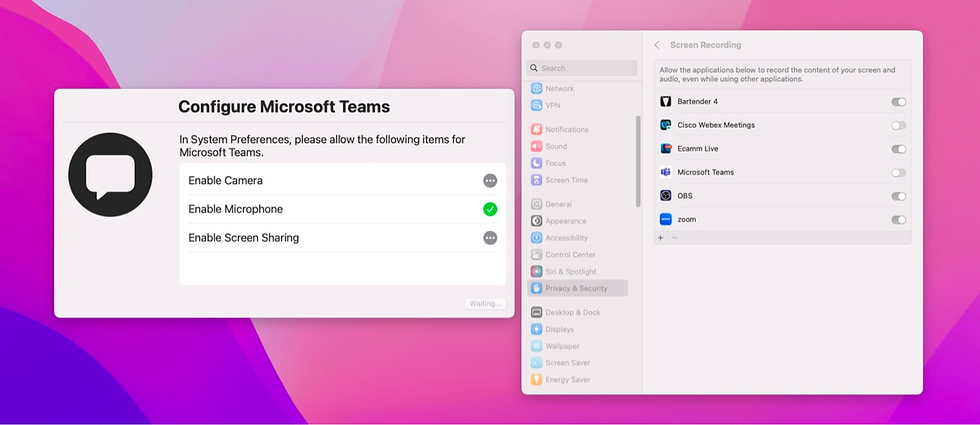Open Notifications settings label in sidebar
980x425 pixels.
click(567, 129)
